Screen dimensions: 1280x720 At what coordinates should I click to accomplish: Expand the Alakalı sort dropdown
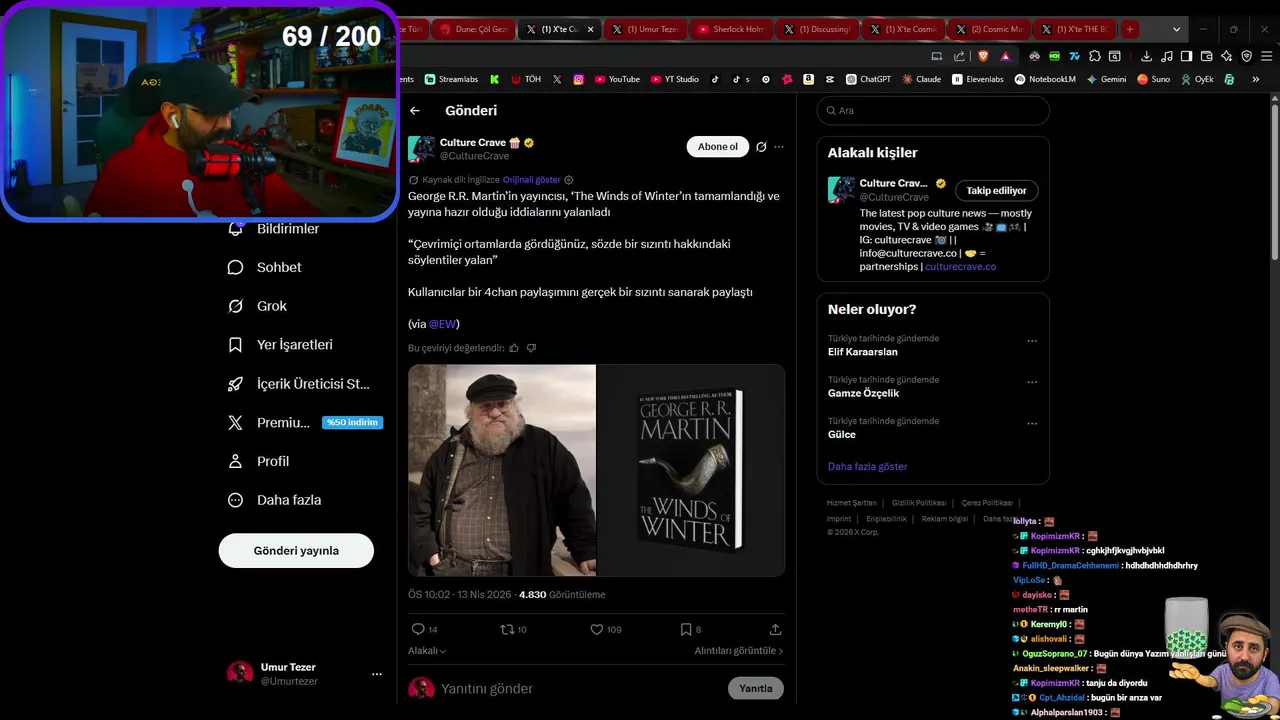coord(427,651)
